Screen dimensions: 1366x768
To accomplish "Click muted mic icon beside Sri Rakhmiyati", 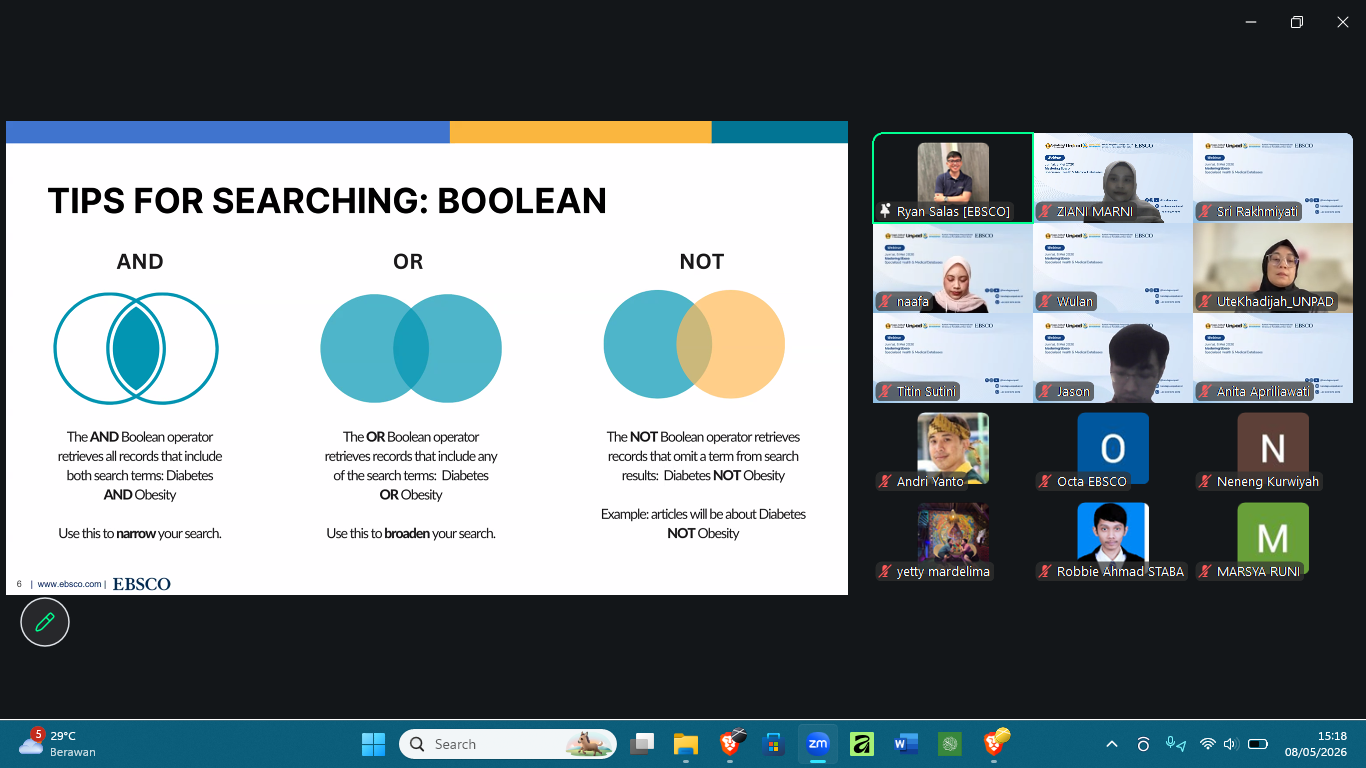I will (1205, 212).
